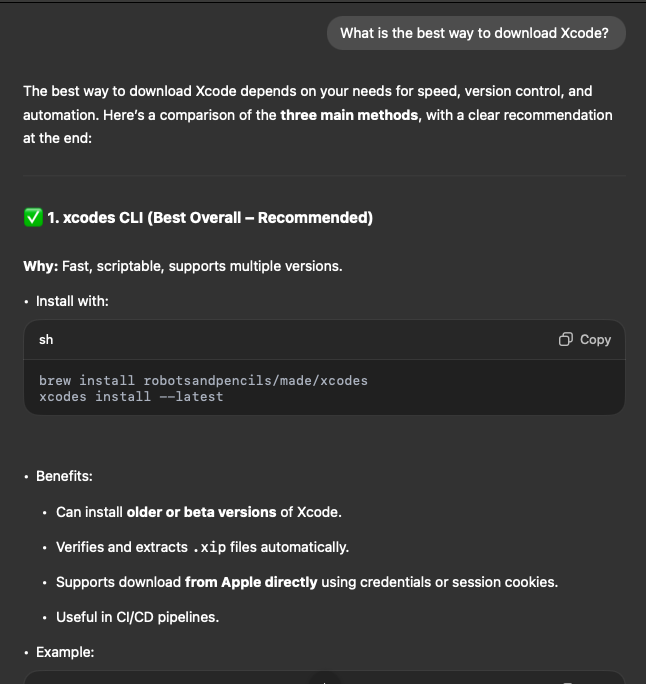This screenshot has height=684, width=646.
Task: Click the bold "from Apple directly" text
Action: (x=251, y=582)
